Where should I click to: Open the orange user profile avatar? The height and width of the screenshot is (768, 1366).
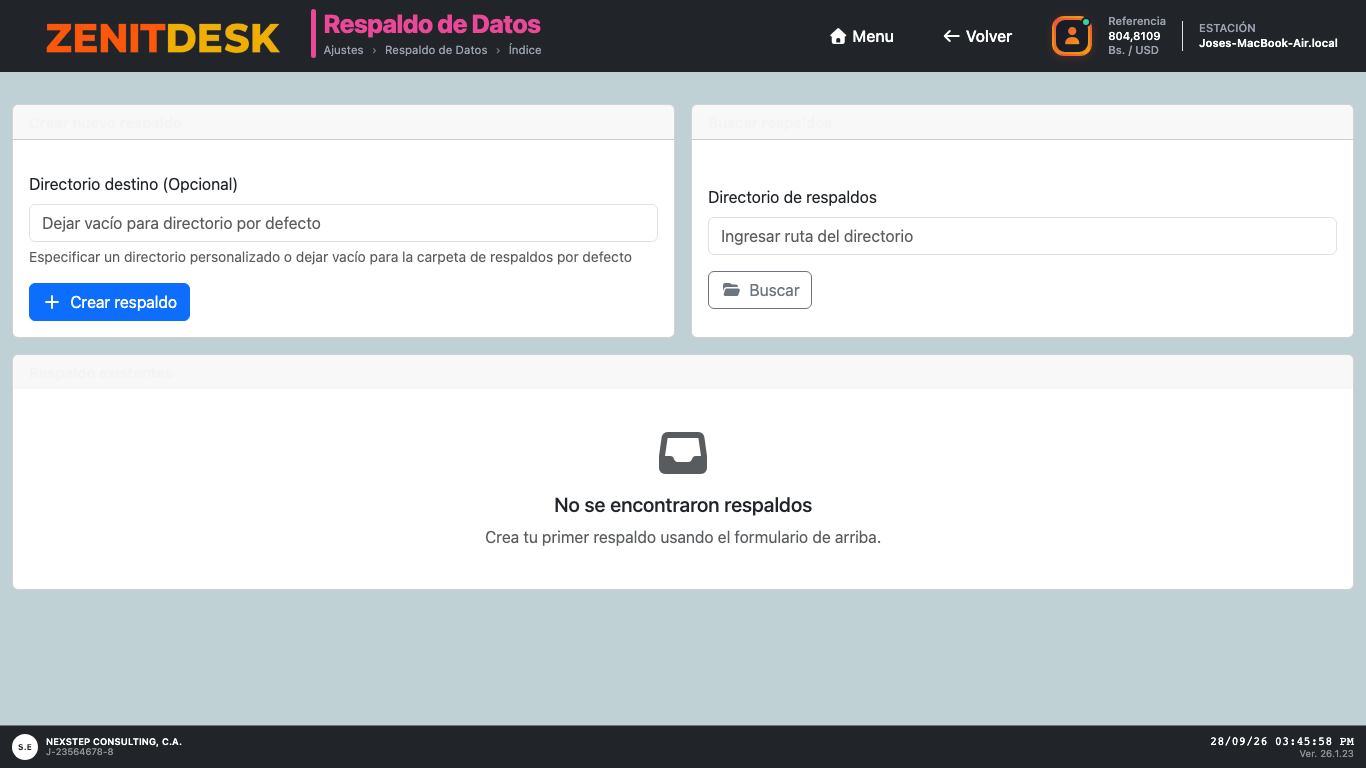click(1071, 36)
